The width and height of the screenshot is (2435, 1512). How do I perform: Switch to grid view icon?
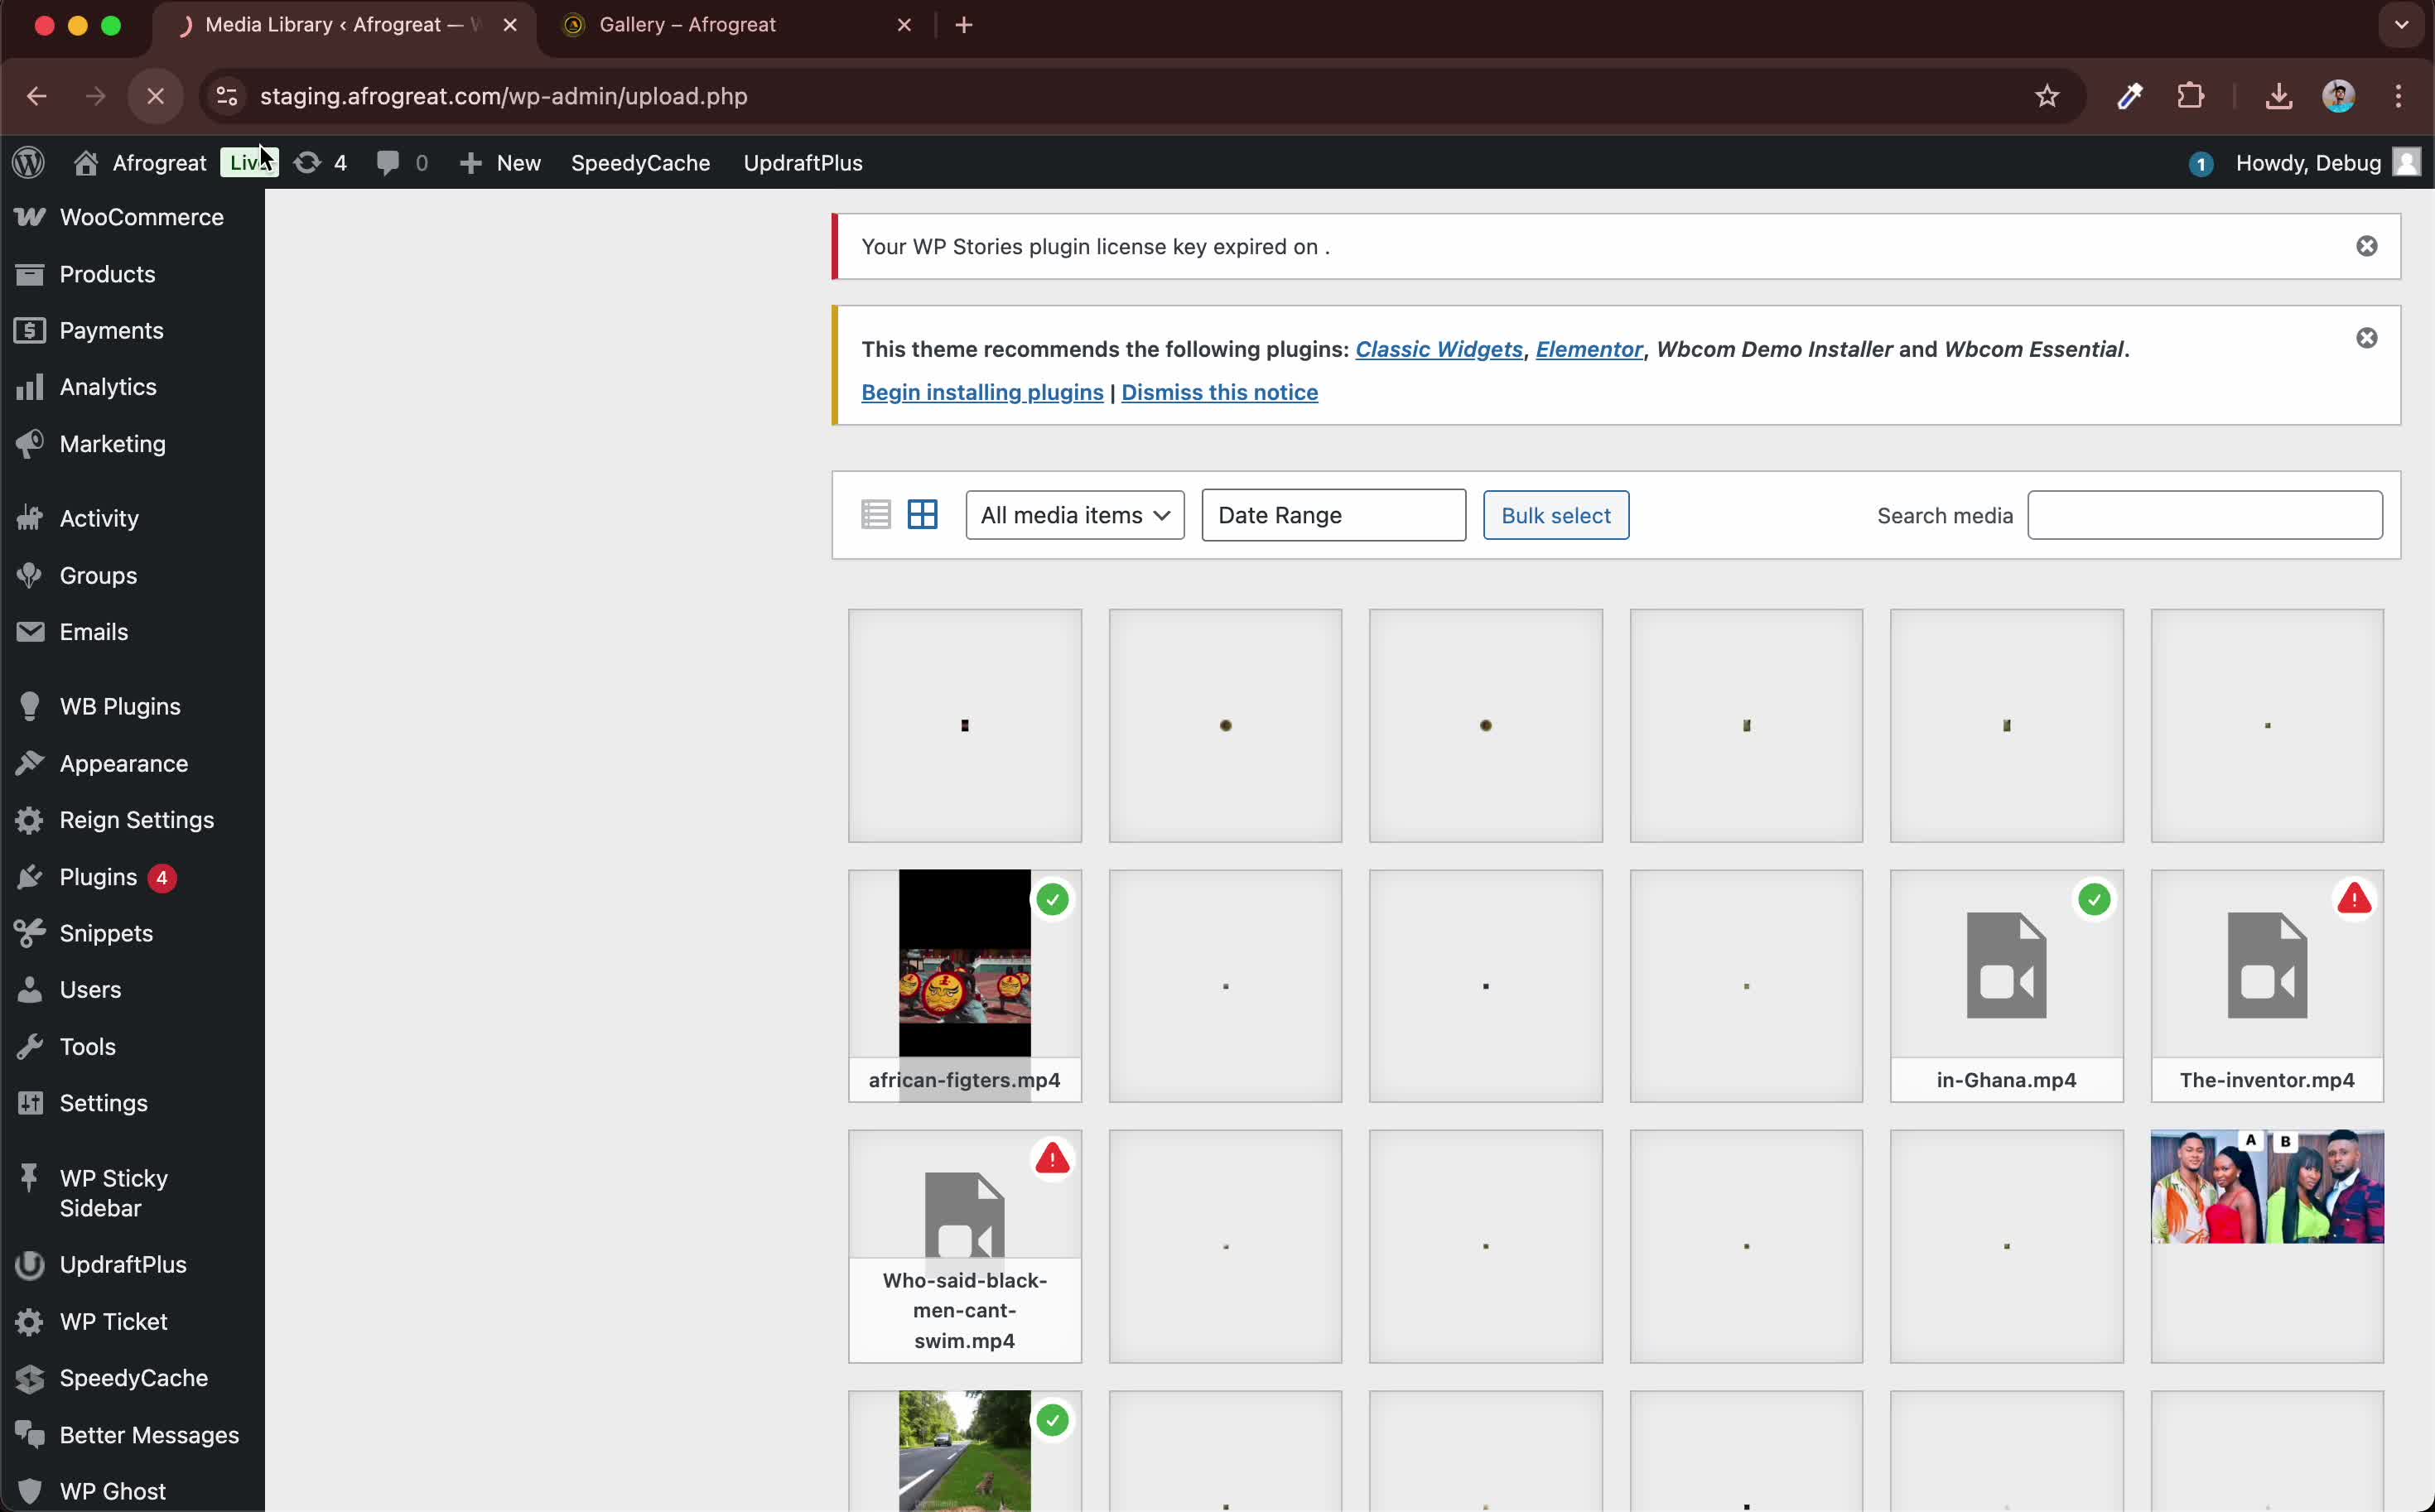[922, 515]
